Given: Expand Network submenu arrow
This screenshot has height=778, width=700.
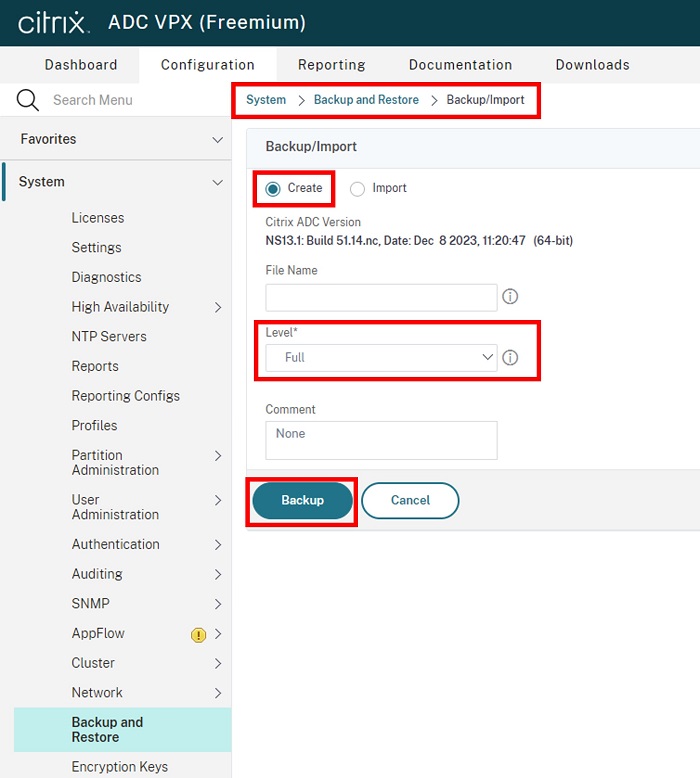Looking at the screenshot, I should (218, 693).
